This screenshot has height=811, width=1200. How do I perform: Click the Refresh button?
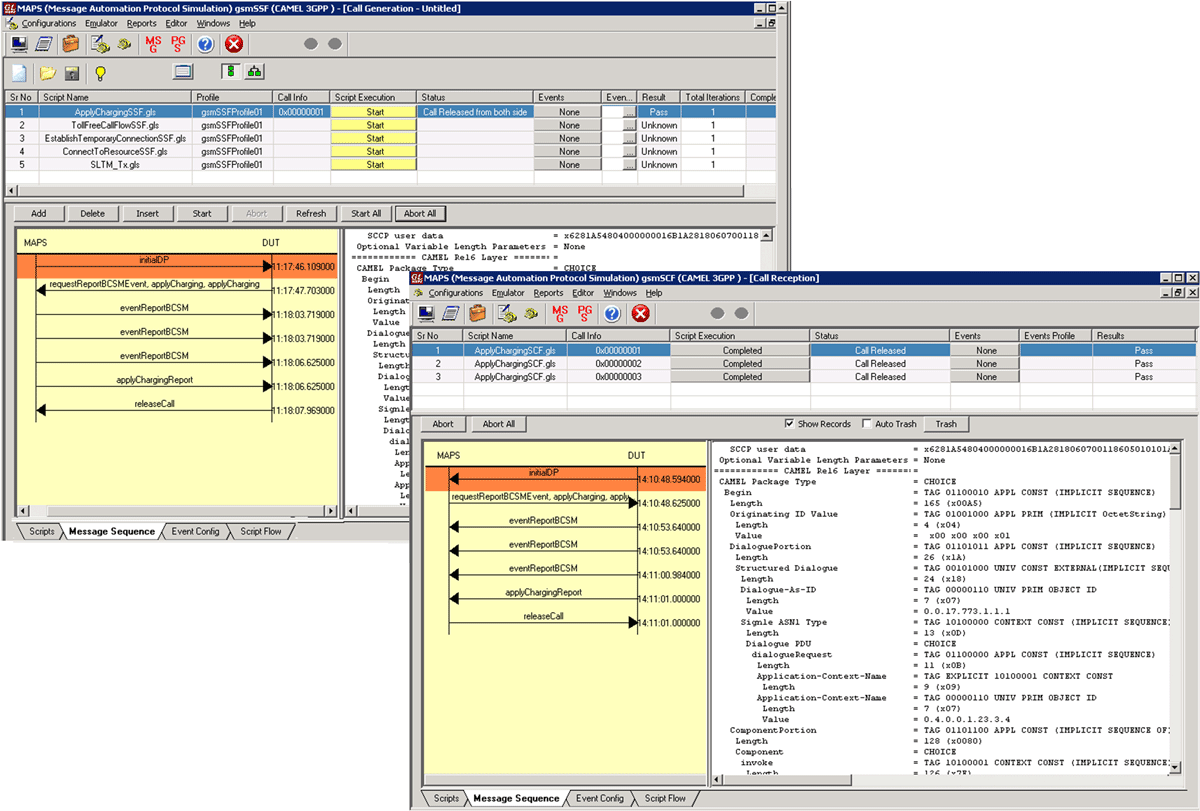[x=311, y=213]
